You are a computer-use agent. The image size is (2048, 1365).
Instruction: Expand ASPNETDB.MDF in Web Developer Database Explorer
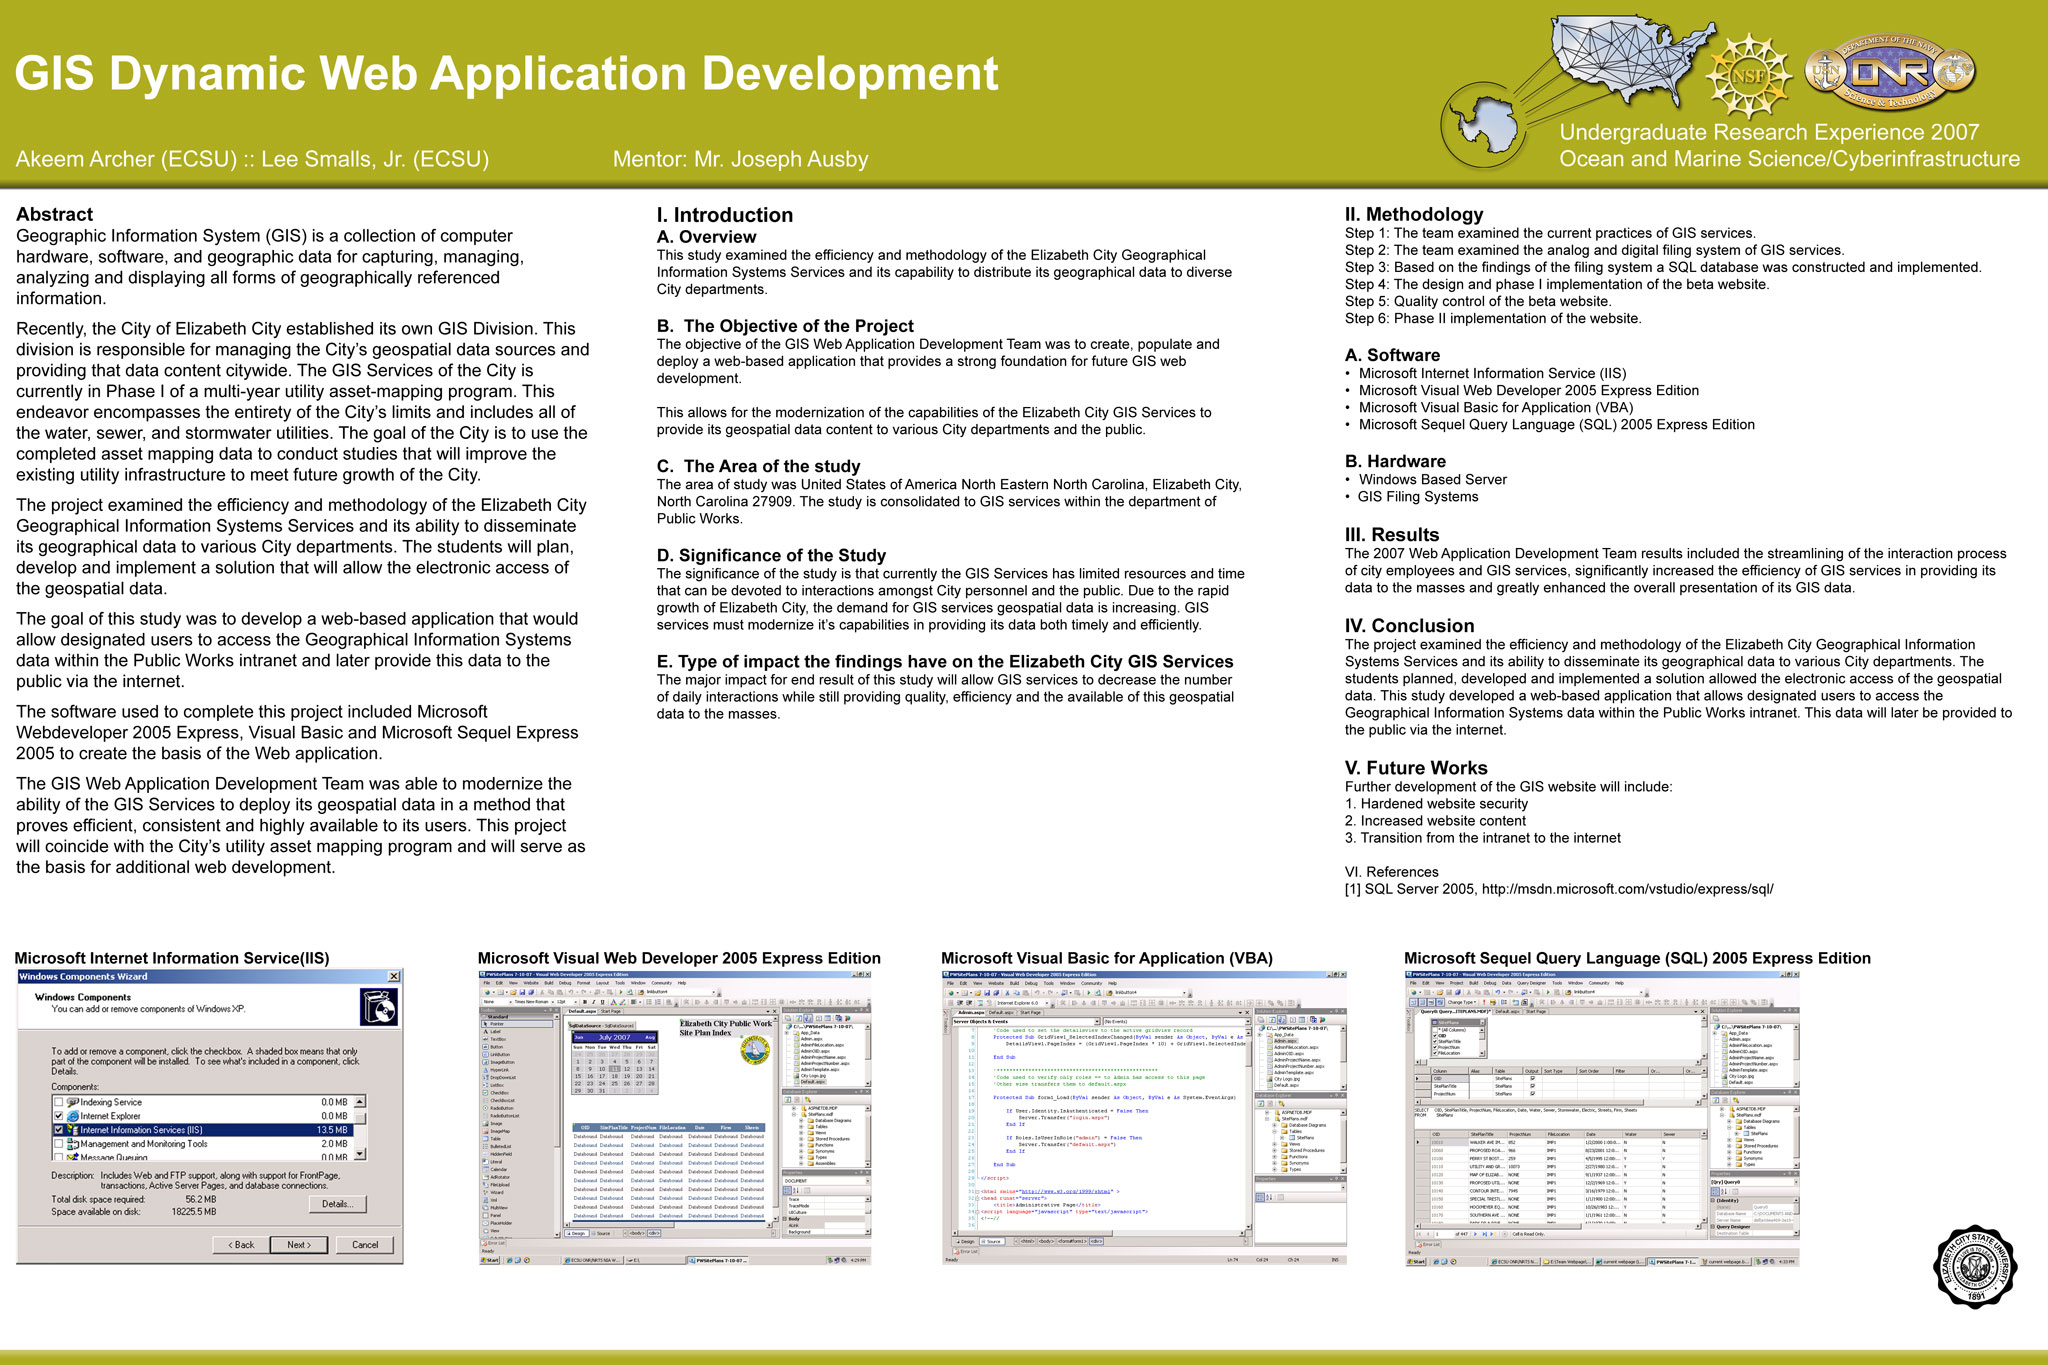point(794,1108)
